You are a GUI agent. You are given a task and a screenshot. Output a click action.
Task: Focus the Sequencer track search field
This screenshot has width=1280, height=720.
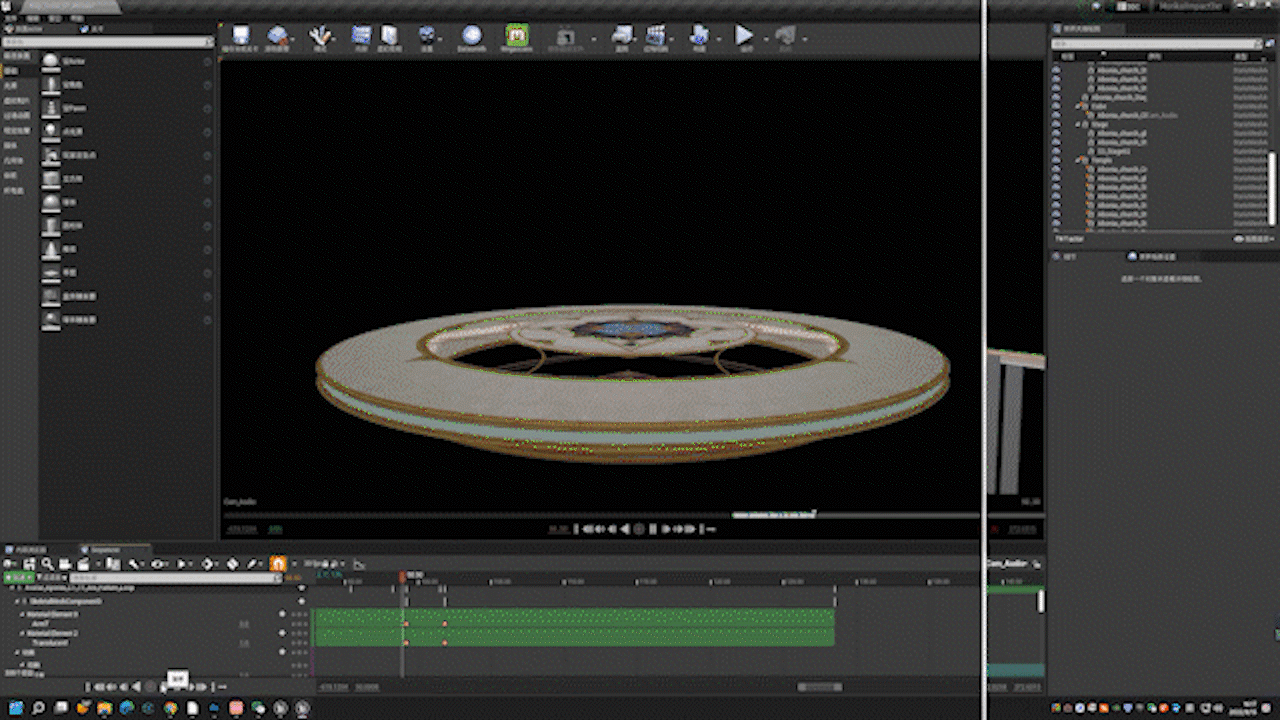click(175, 578)
